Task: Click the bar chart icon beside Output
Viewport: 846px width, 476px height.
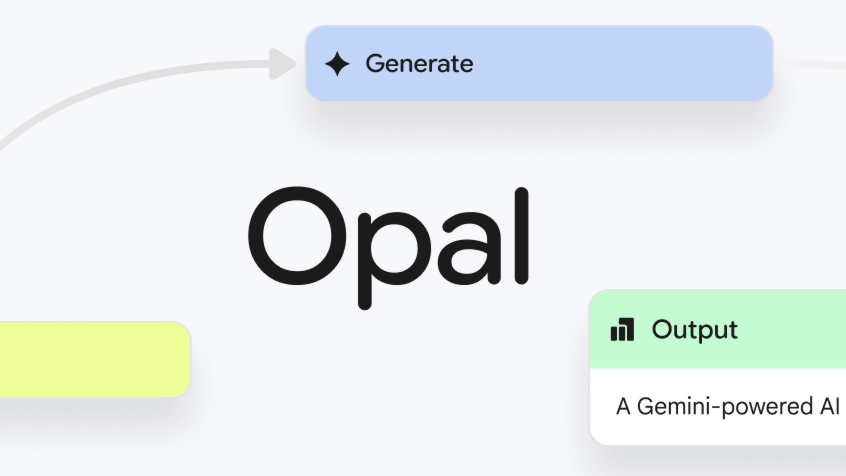Action: coord(622,329)
